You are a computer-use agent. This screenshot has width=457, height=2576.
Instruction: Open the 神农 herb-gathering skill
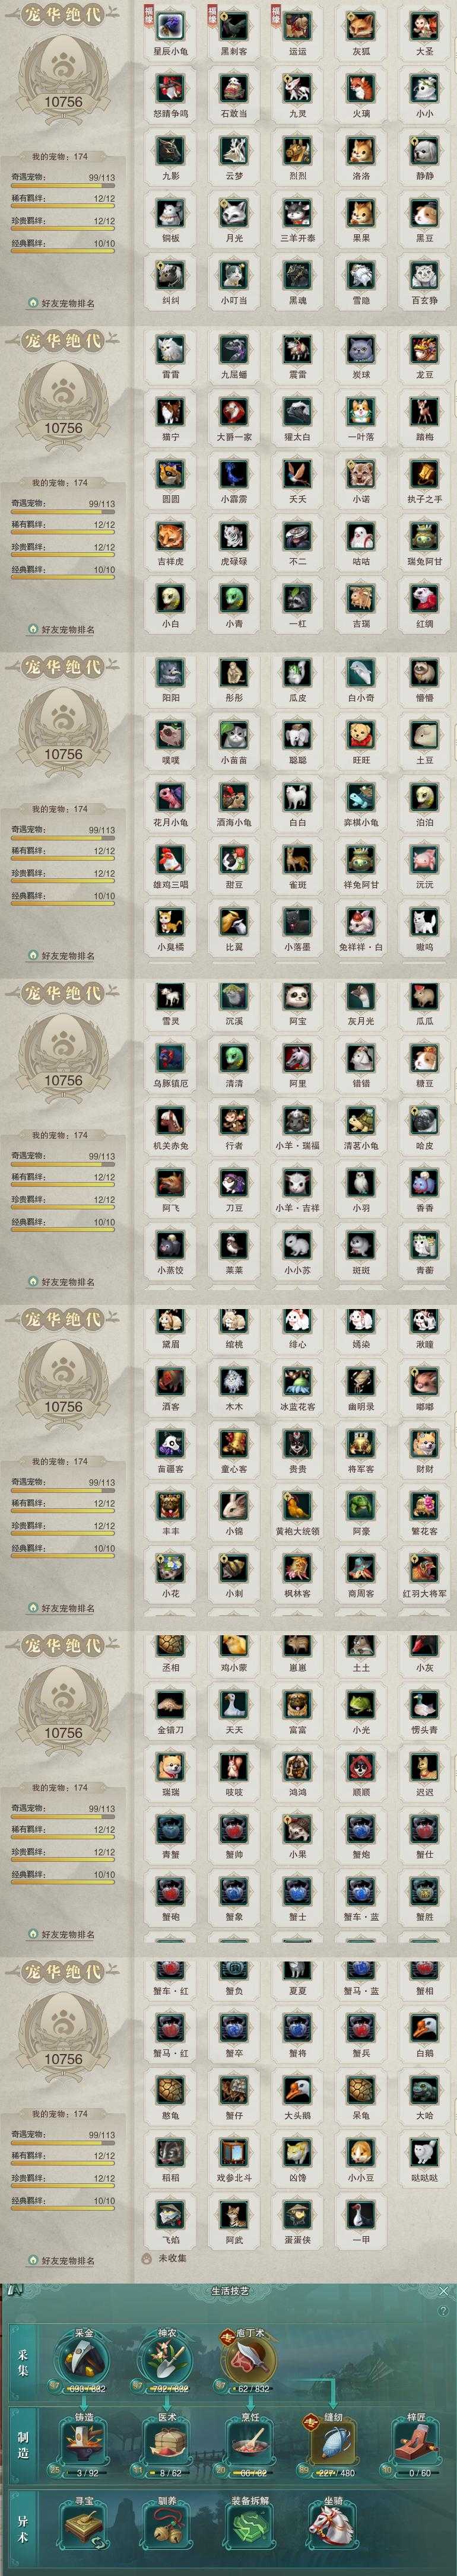tap(167, 2359)
